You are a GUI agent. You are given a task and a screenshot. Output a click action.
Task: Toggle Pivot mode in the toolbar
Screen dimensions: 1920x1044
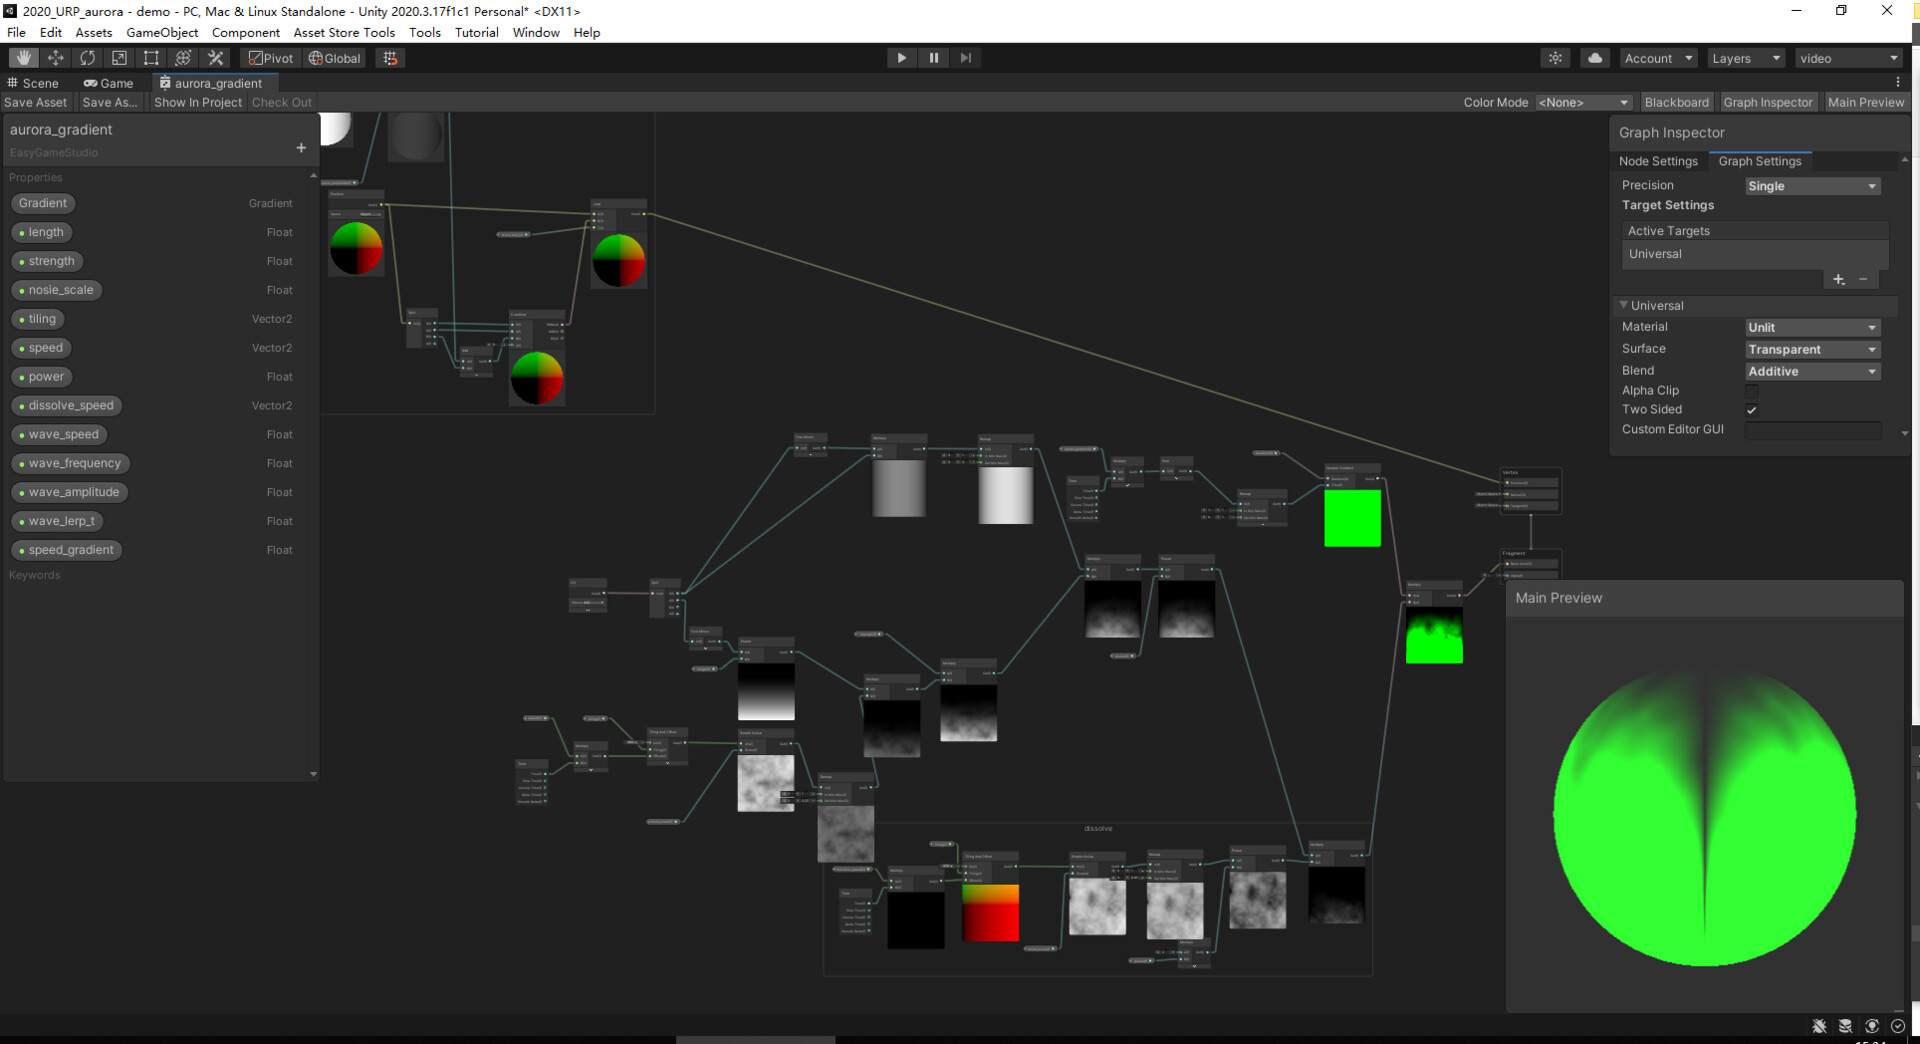270,57
